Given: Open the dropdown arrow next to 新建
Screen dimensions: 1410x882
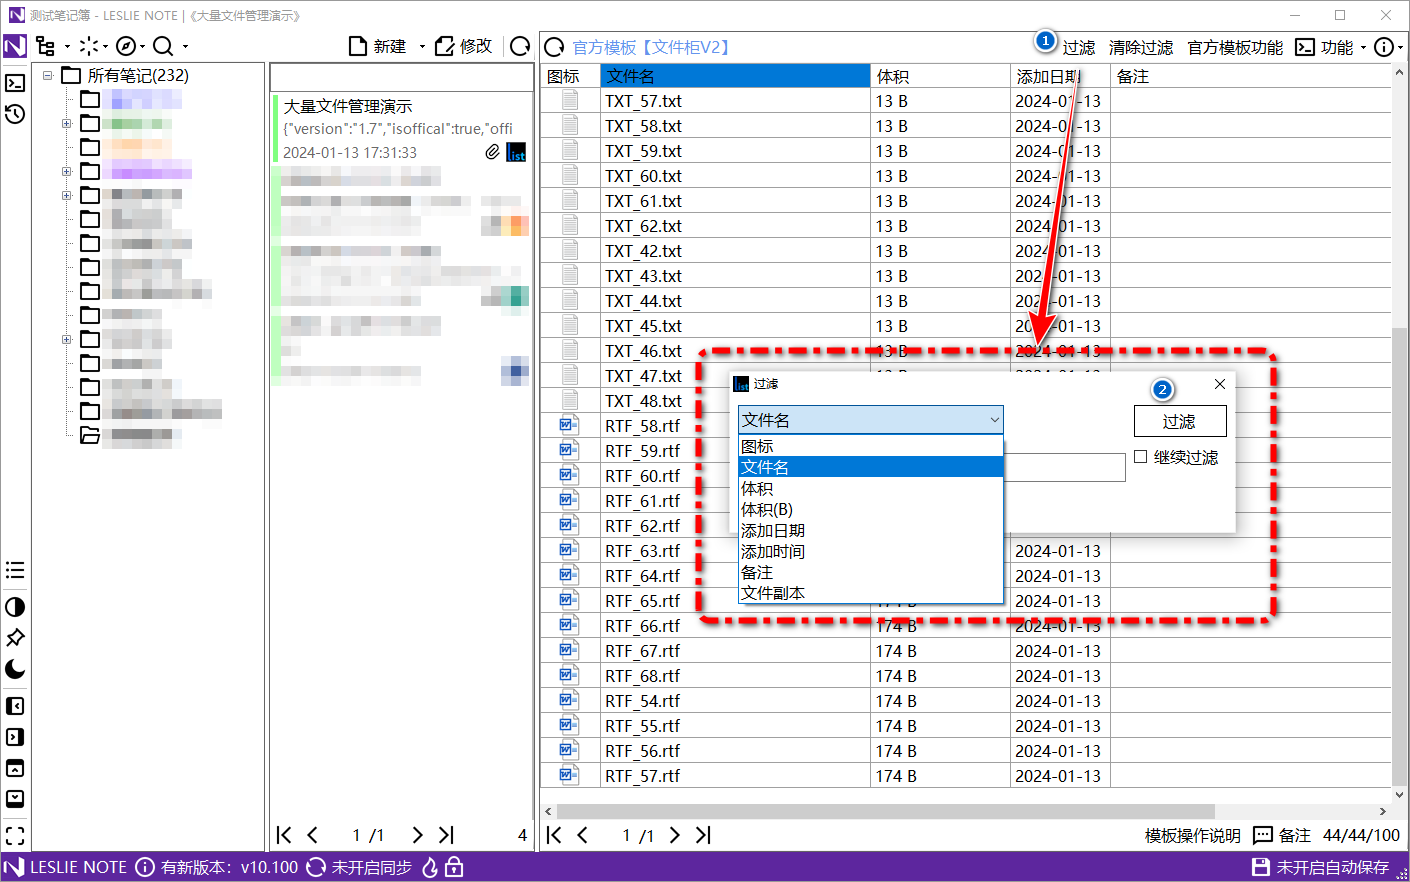Looking at the screenshot, I should [422, 47].
